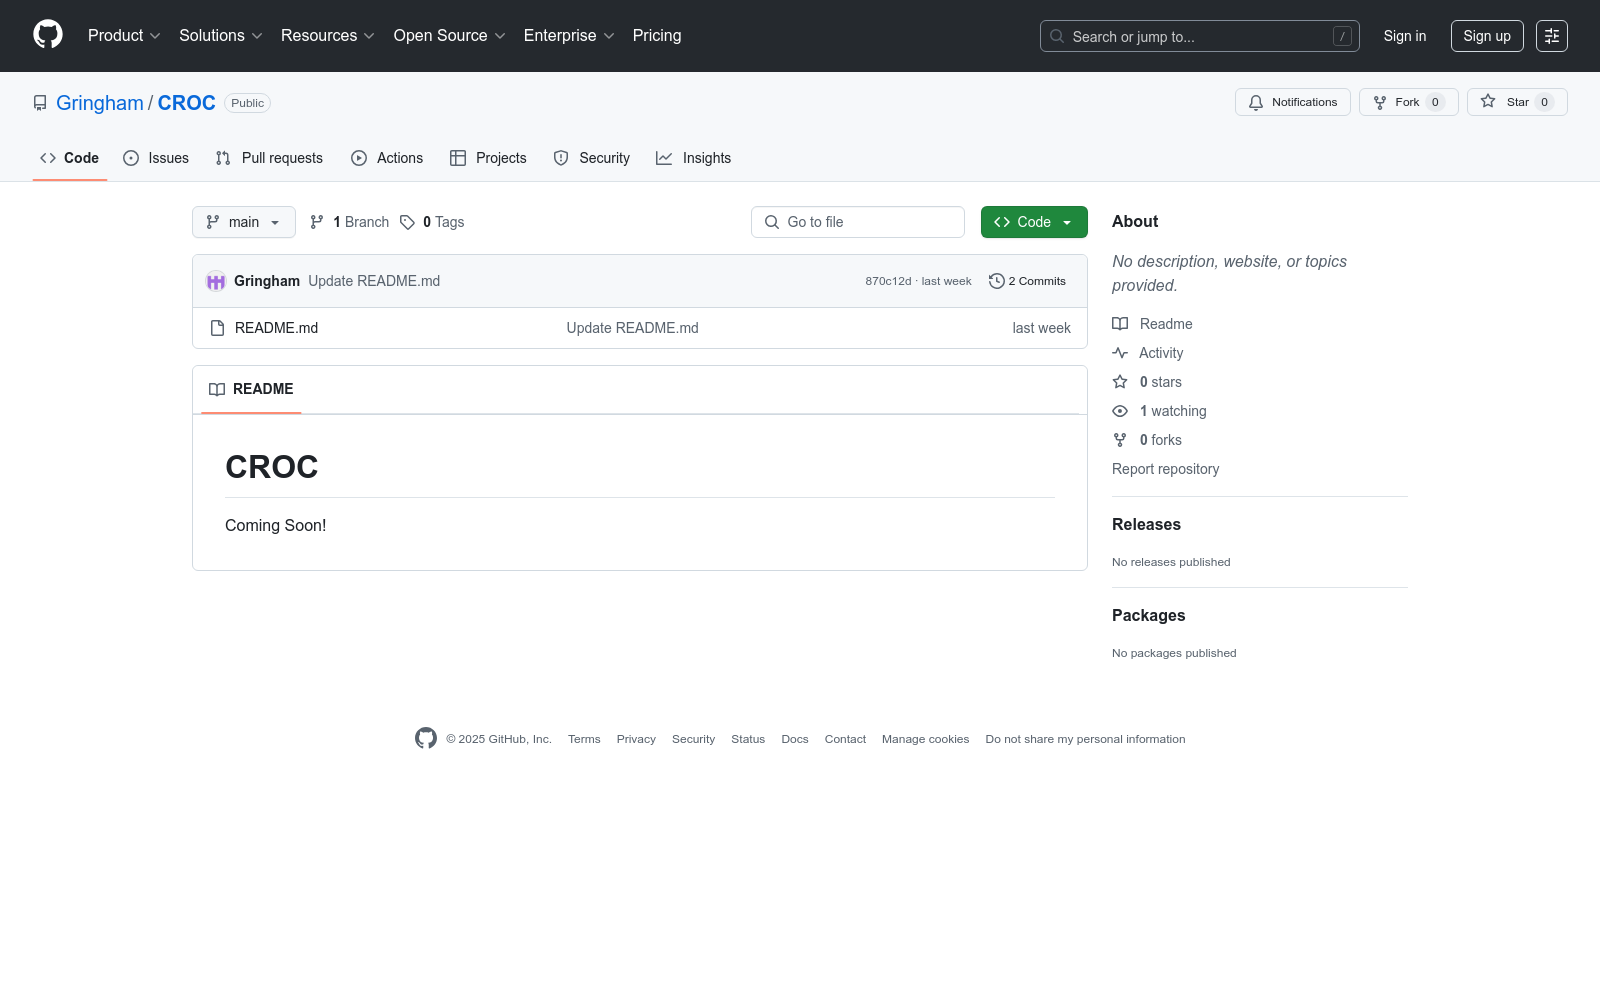Open the 2 Commits history

[x=1027, y=281]
